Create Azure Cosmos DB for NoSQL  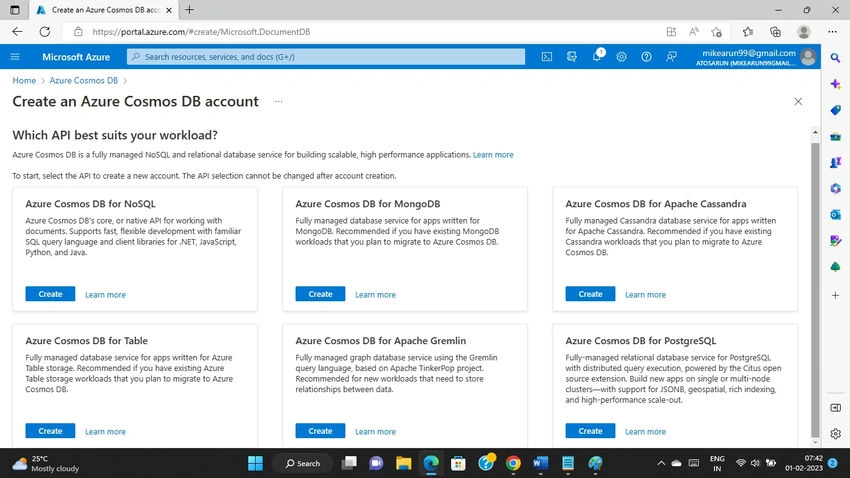point(50,294)
